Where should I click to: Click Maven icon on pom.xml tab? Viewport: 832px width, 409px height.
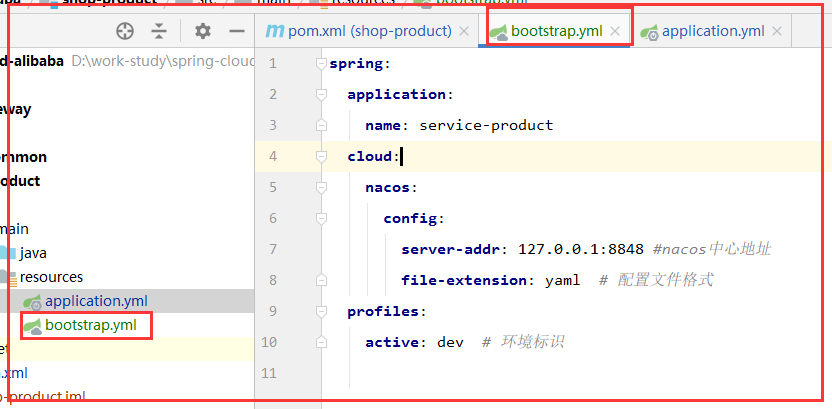click(275, 31)
